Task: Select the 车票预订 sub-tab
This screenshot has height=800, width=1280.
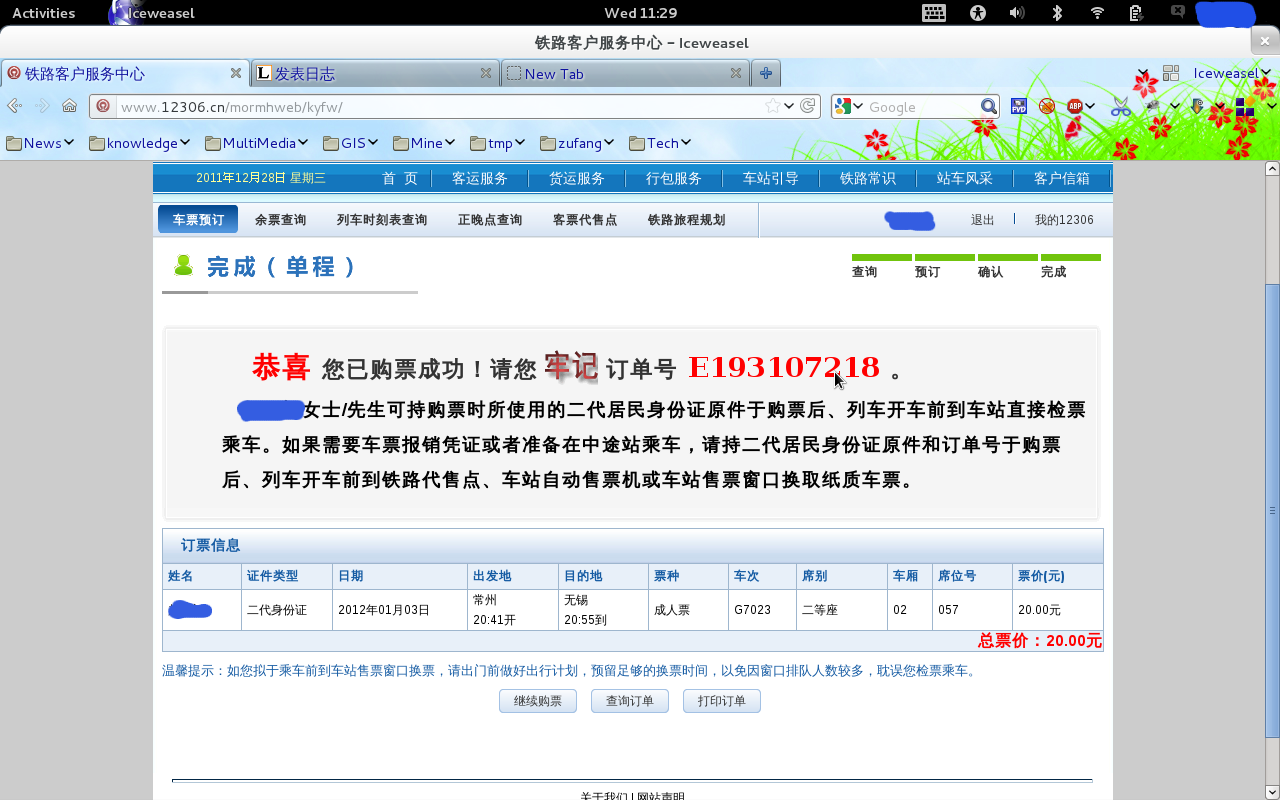Action: (198, 220)
